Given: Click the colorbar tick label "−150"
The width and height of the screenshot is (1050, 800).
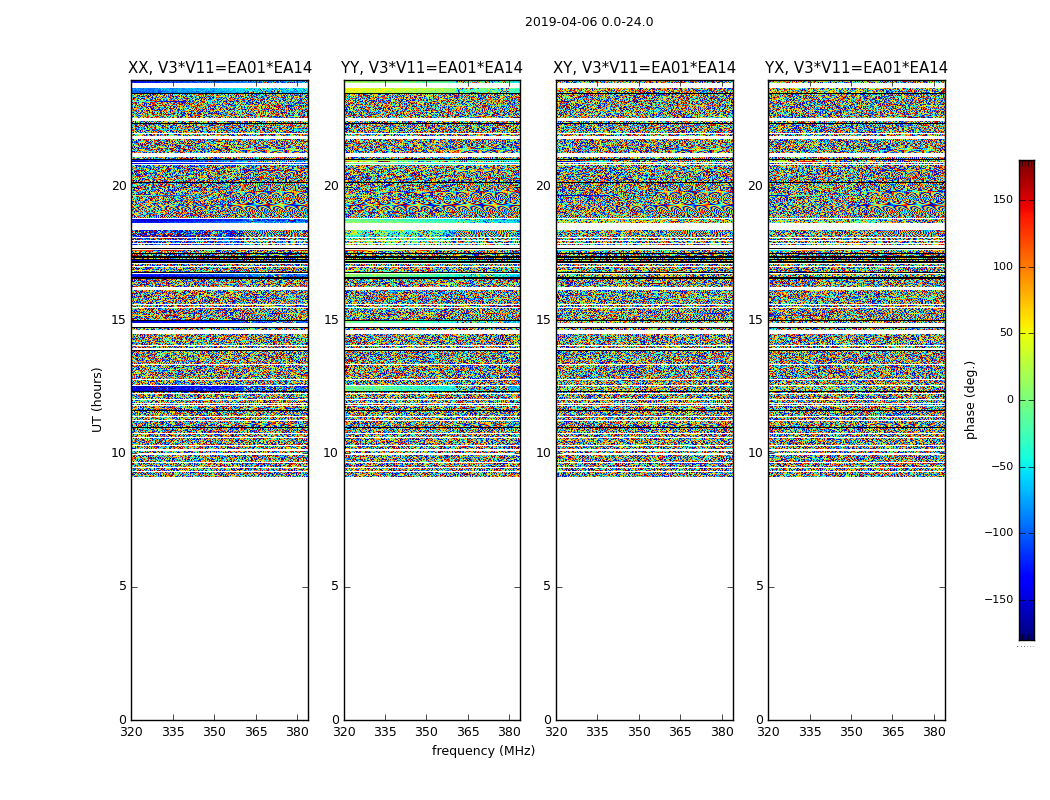Looking at the screenshot, I should click(999, 600).
